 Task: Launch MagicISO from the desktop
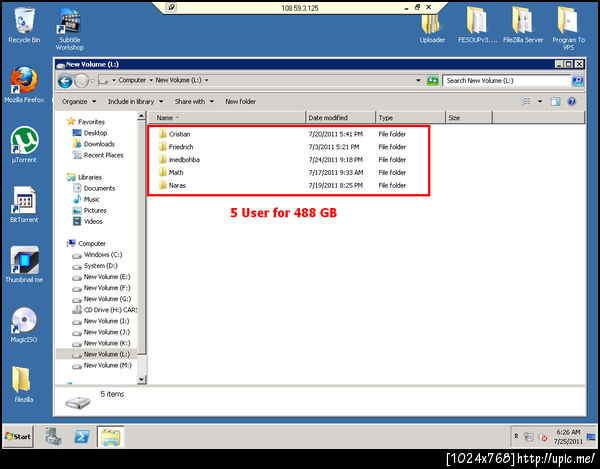click(24, 324)
